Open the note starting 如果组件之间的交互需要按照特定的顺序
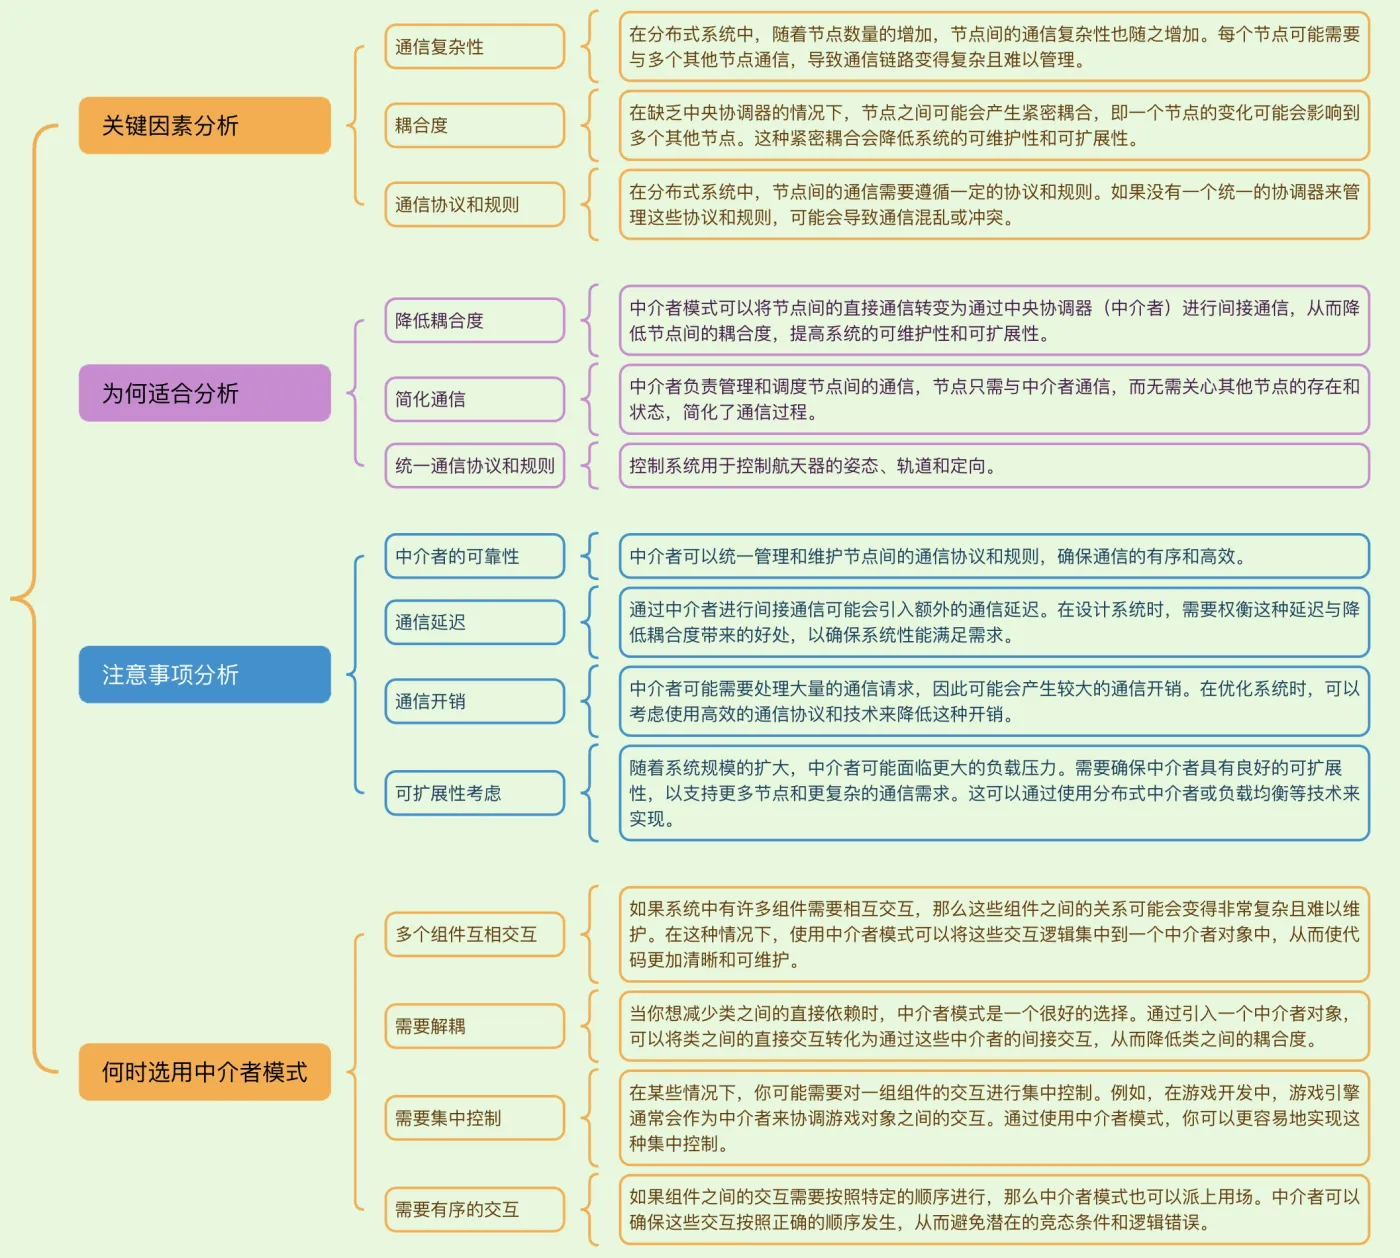 (x=994, y=1209)
